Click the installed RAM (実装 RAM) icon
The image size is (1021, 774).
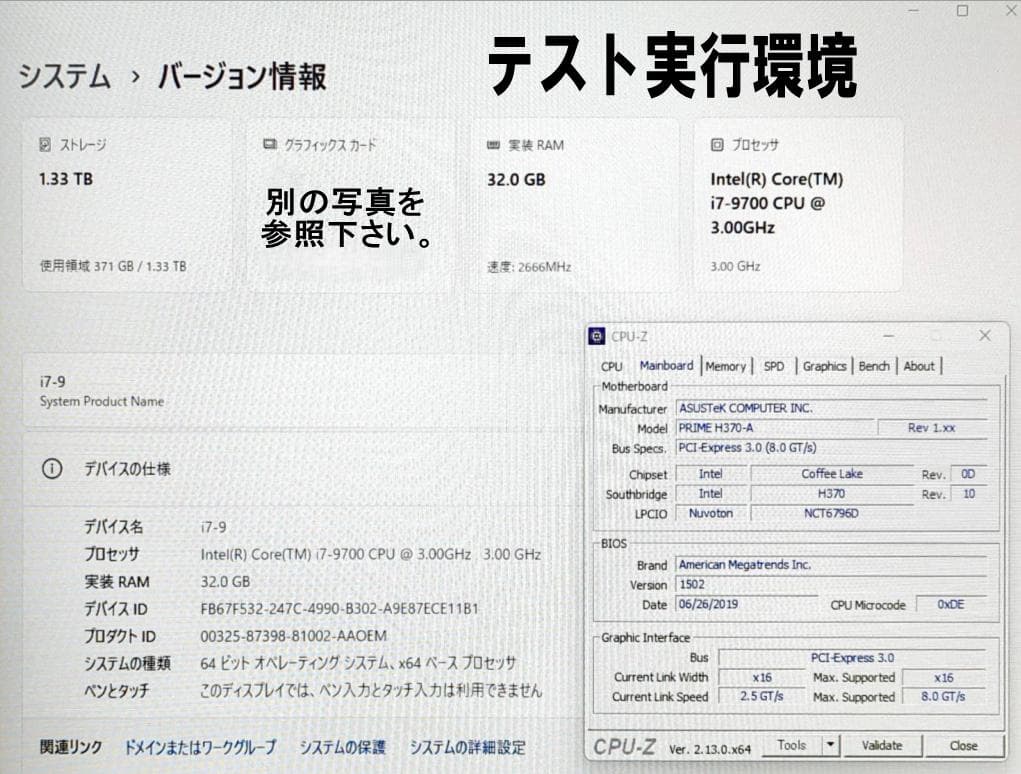[493, 145]
